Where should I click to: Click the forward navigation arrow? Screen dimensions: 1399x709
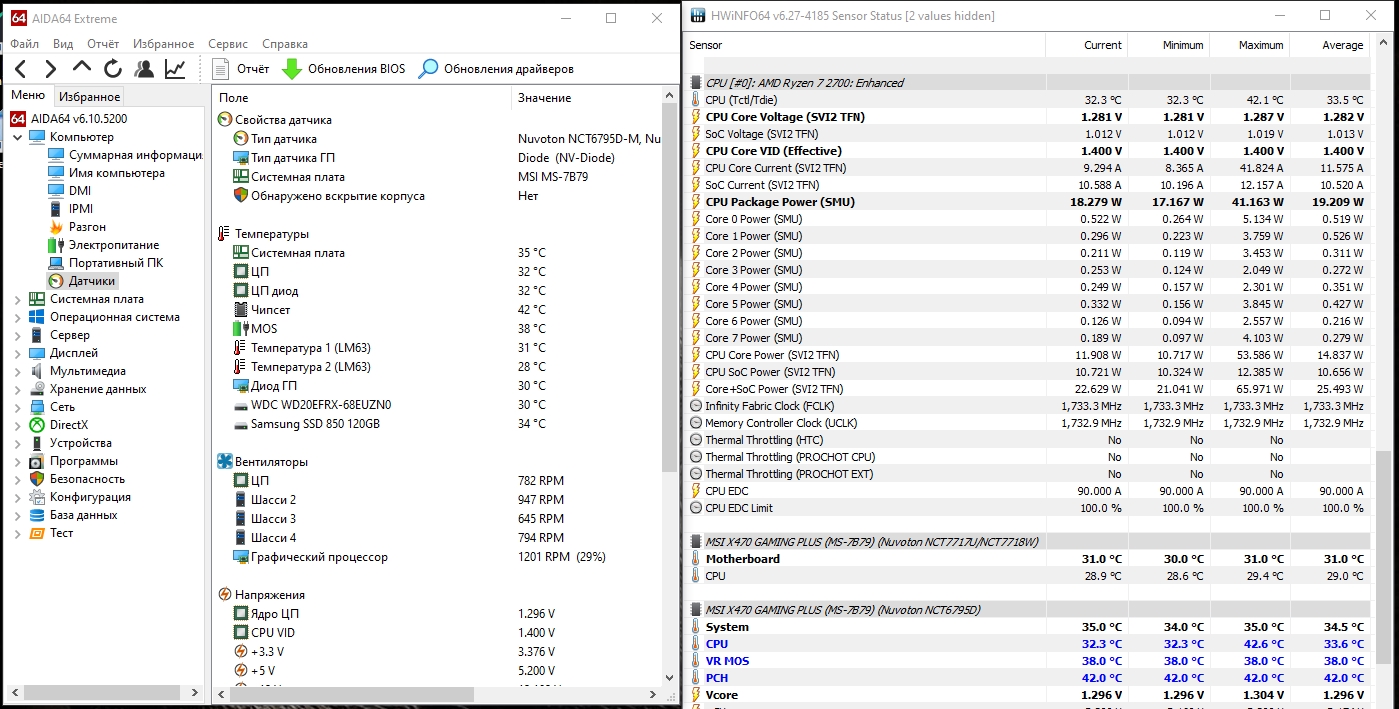pos(51,69)
